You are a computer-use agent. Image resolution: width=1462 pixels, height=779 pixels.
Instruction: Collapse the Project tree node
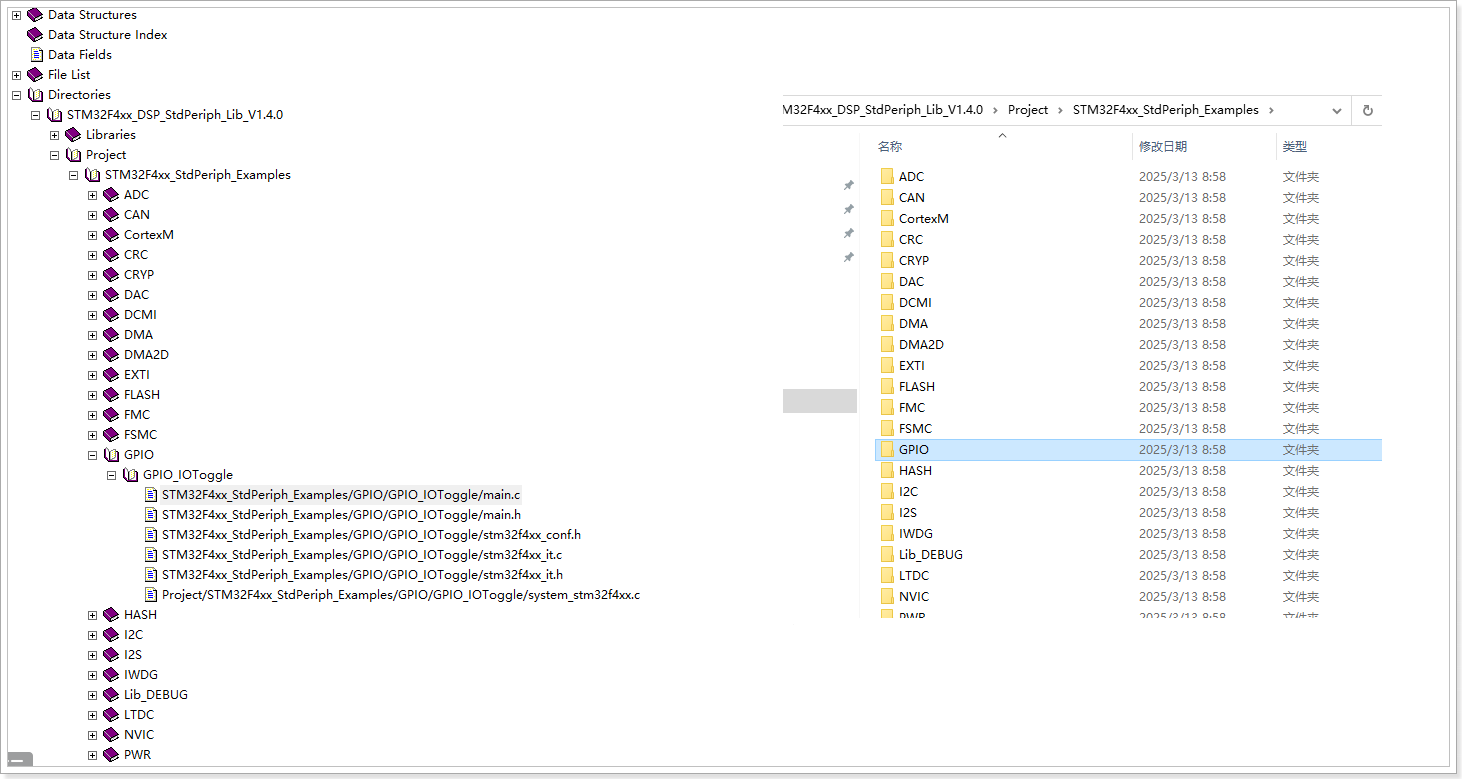click(x=54, y=155)
